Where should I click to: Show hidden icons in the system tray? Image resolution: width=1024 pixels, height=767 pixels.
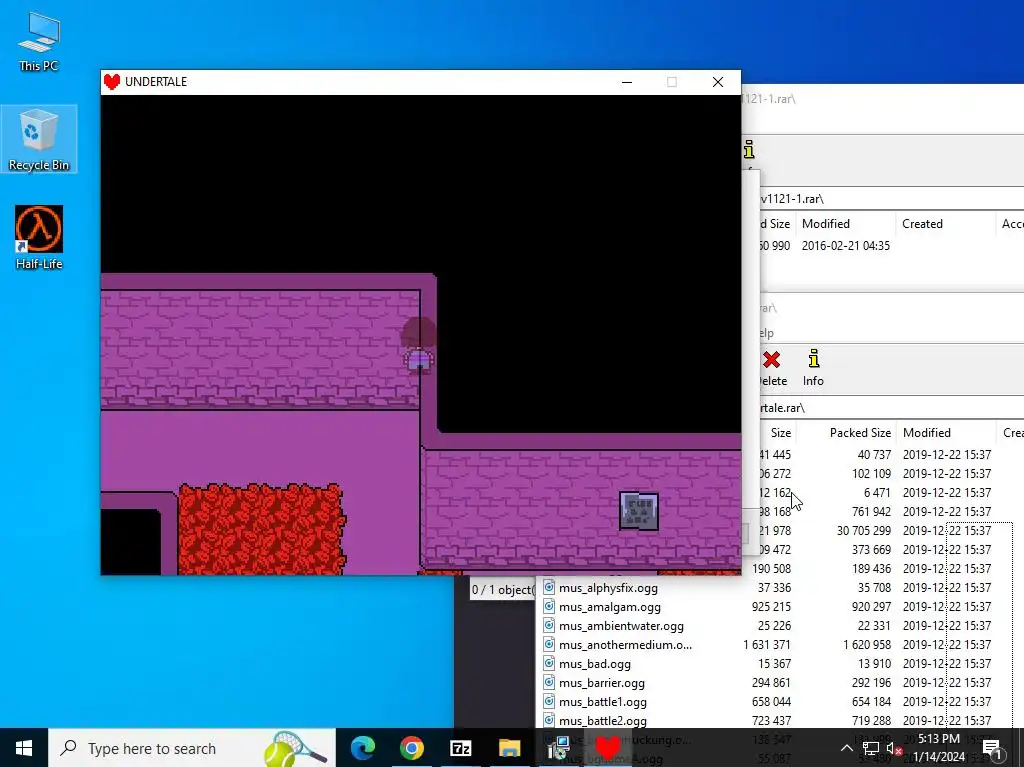pos(846,749)
